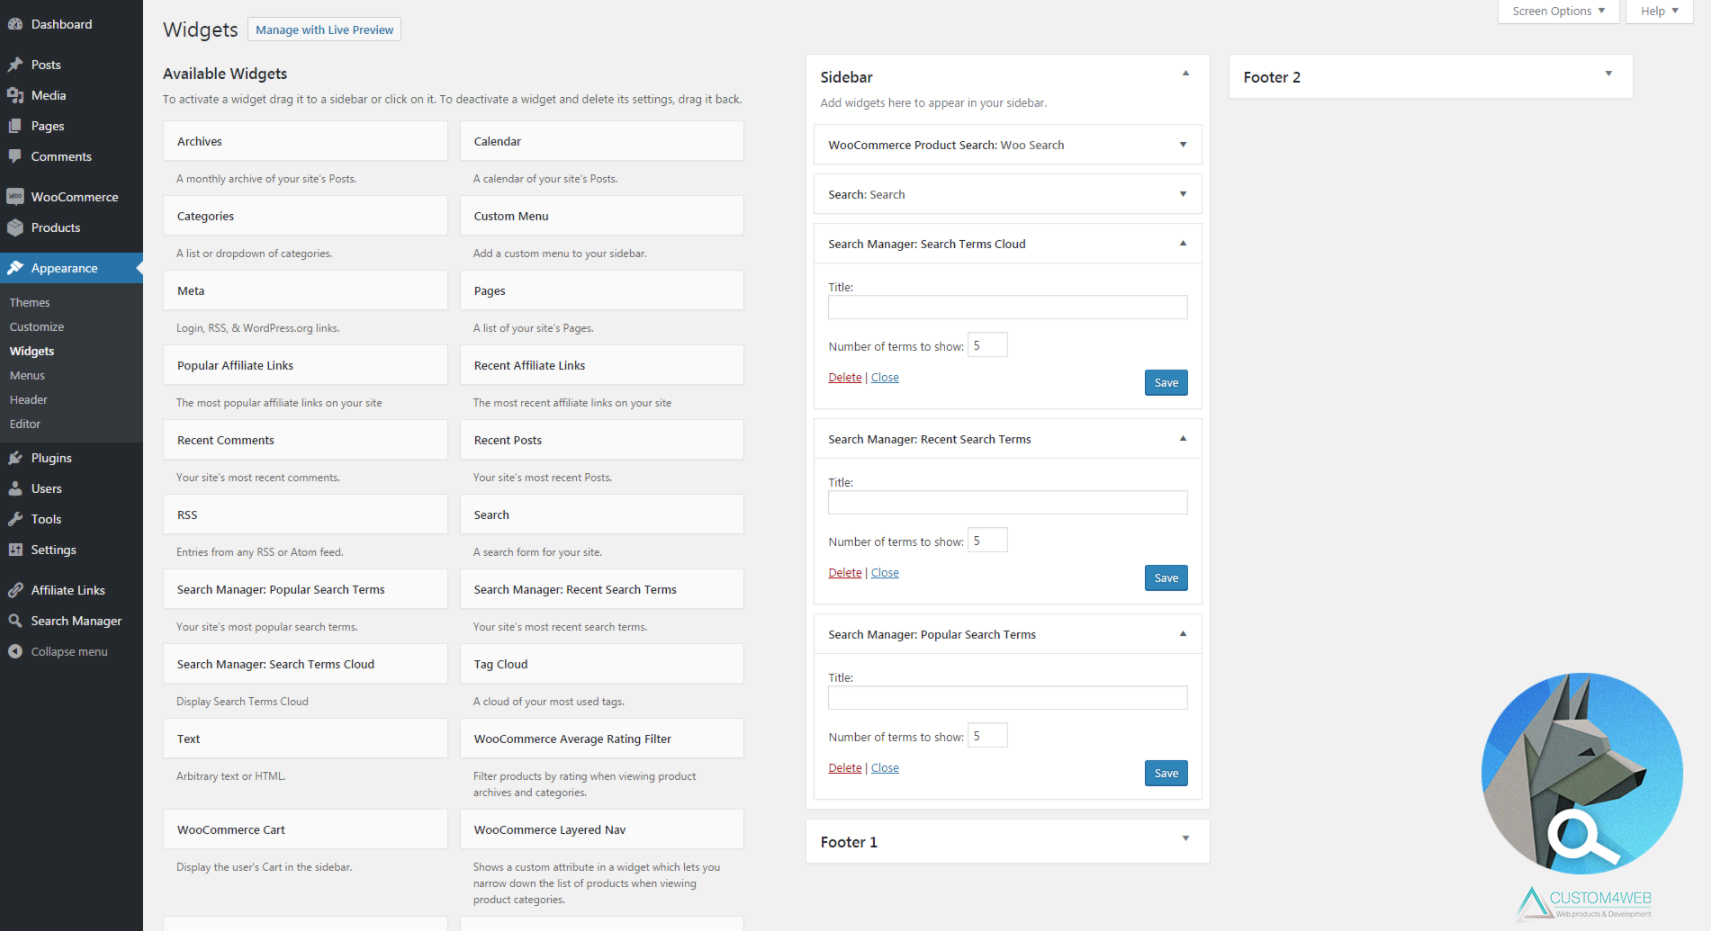This screenshot has height=931, width=1711.
Task: Select the Text available widget
Action: [x=305, y=739]
